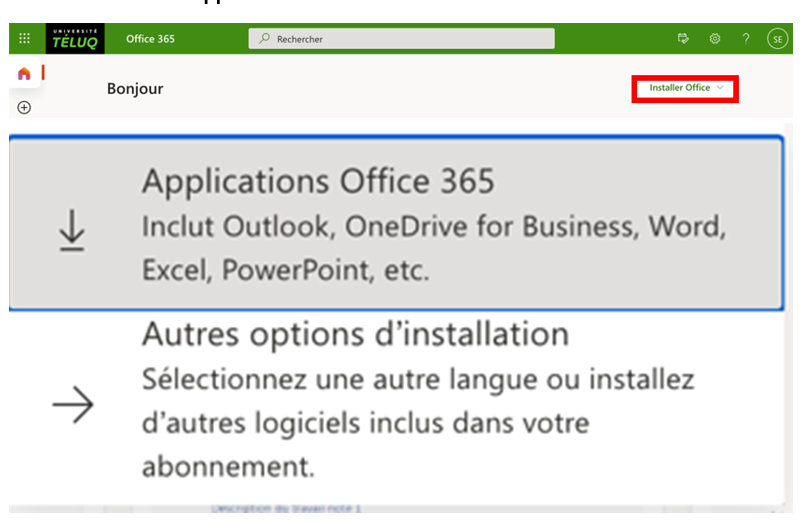Open the settings gear icon
This screenshot has height=526, width=812.
coord(715,39)
